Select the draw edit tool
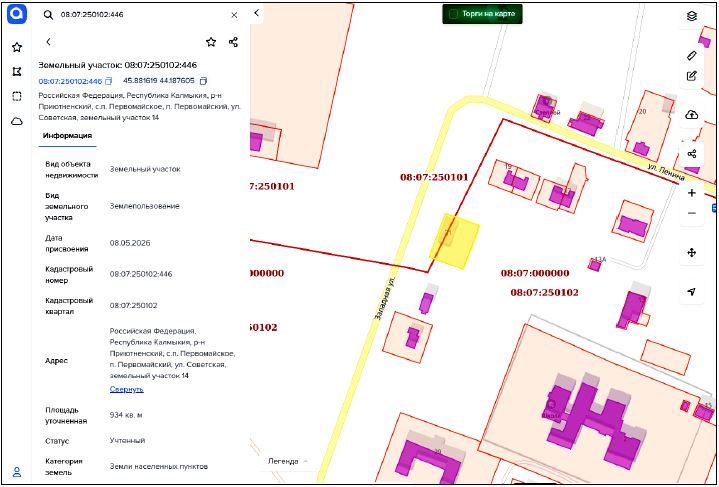 point(691,76)
